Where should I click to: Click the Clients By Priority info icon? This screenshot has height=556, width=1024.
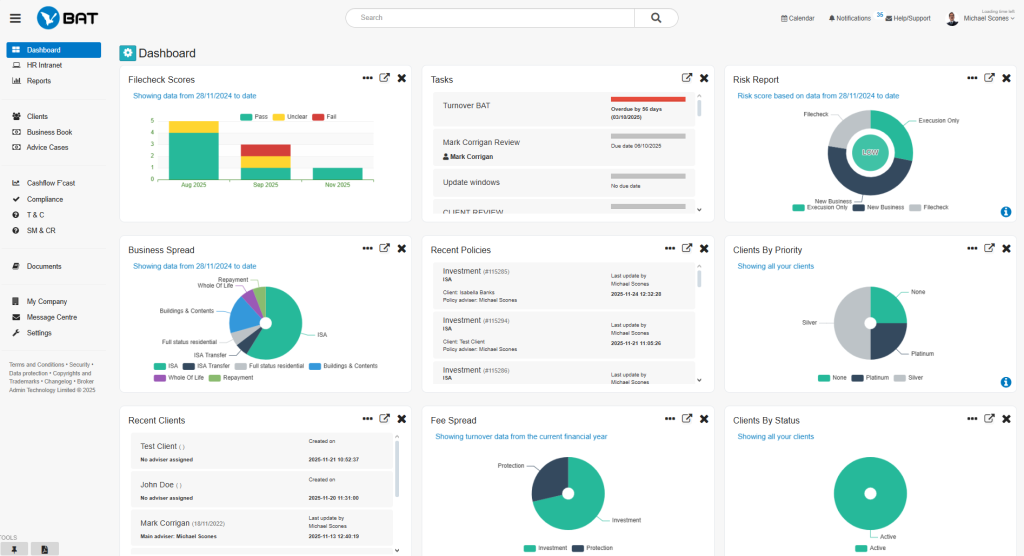coord(1005,382)
